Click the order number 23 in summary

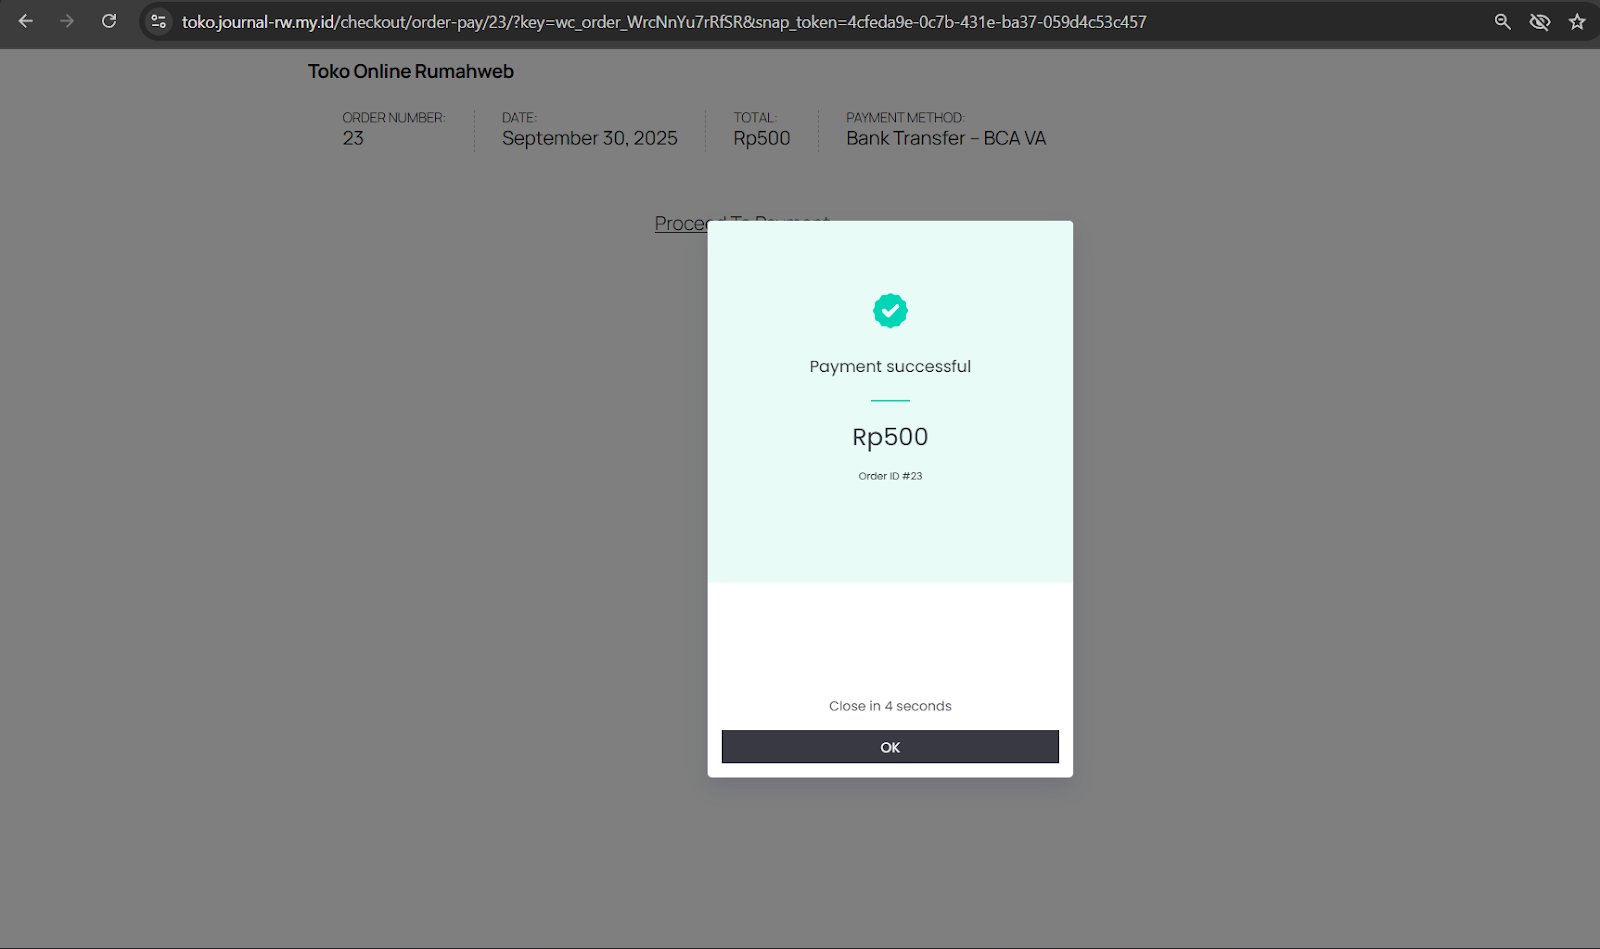[x=353, y=138]
